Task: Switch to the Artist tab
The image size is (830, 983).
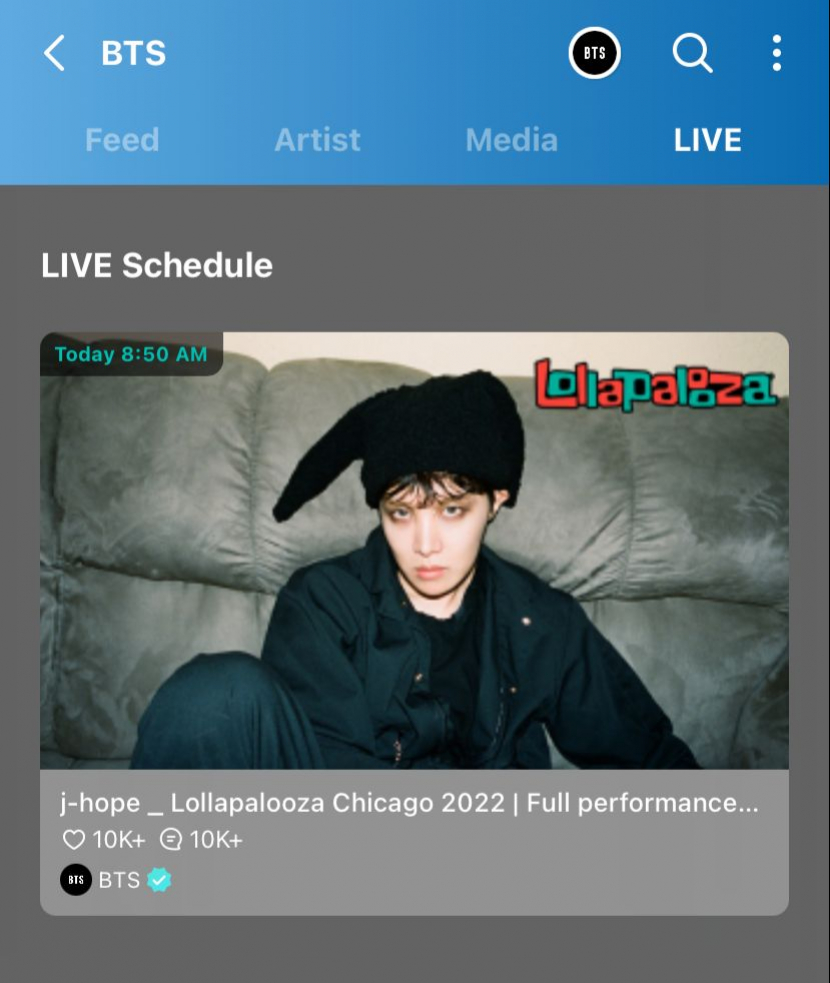Action: click(x=317, y=139)
